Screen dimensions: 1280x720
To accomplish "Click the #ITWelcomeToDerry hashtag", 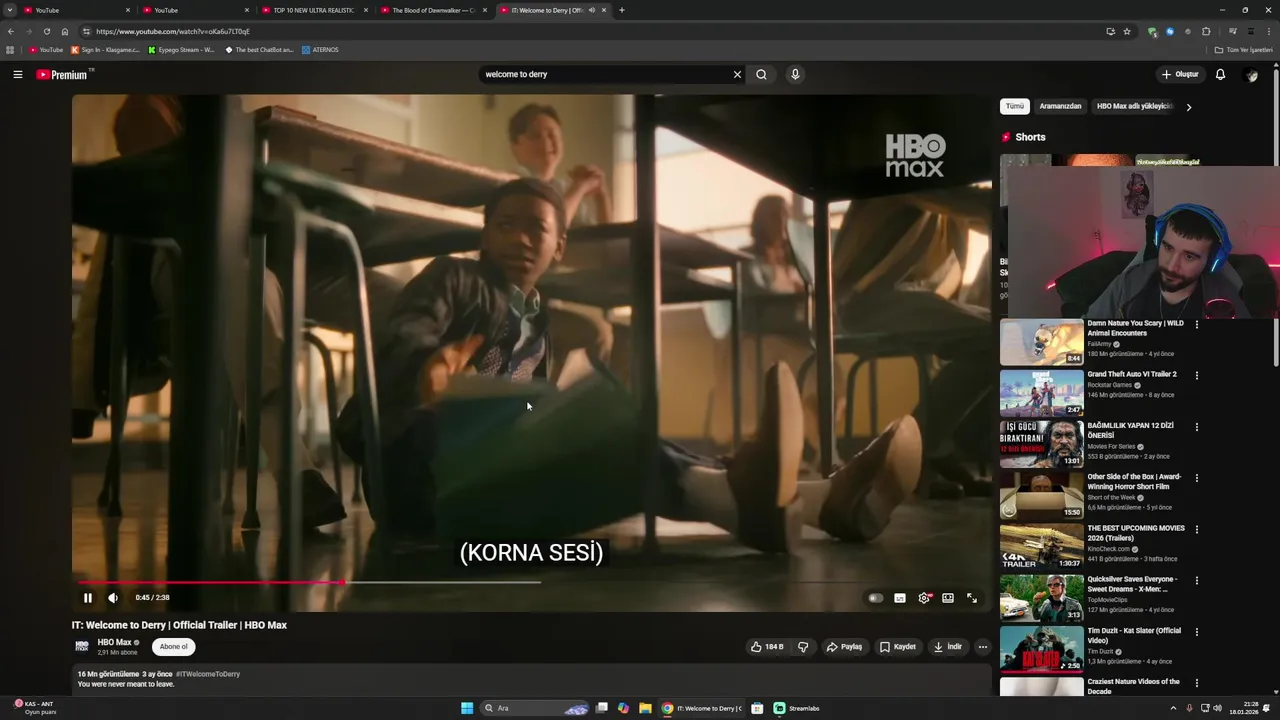I will click(208, 674).
